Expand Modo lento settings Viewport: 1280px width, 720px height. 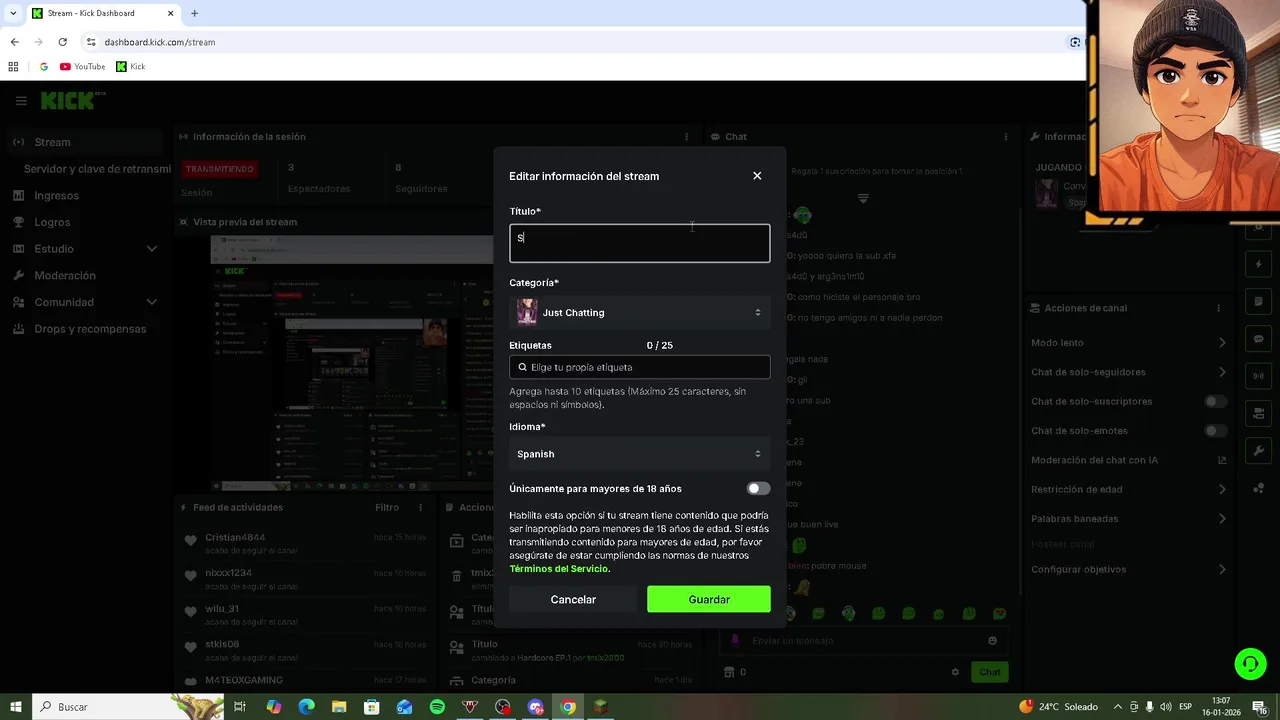[1222, 343]
